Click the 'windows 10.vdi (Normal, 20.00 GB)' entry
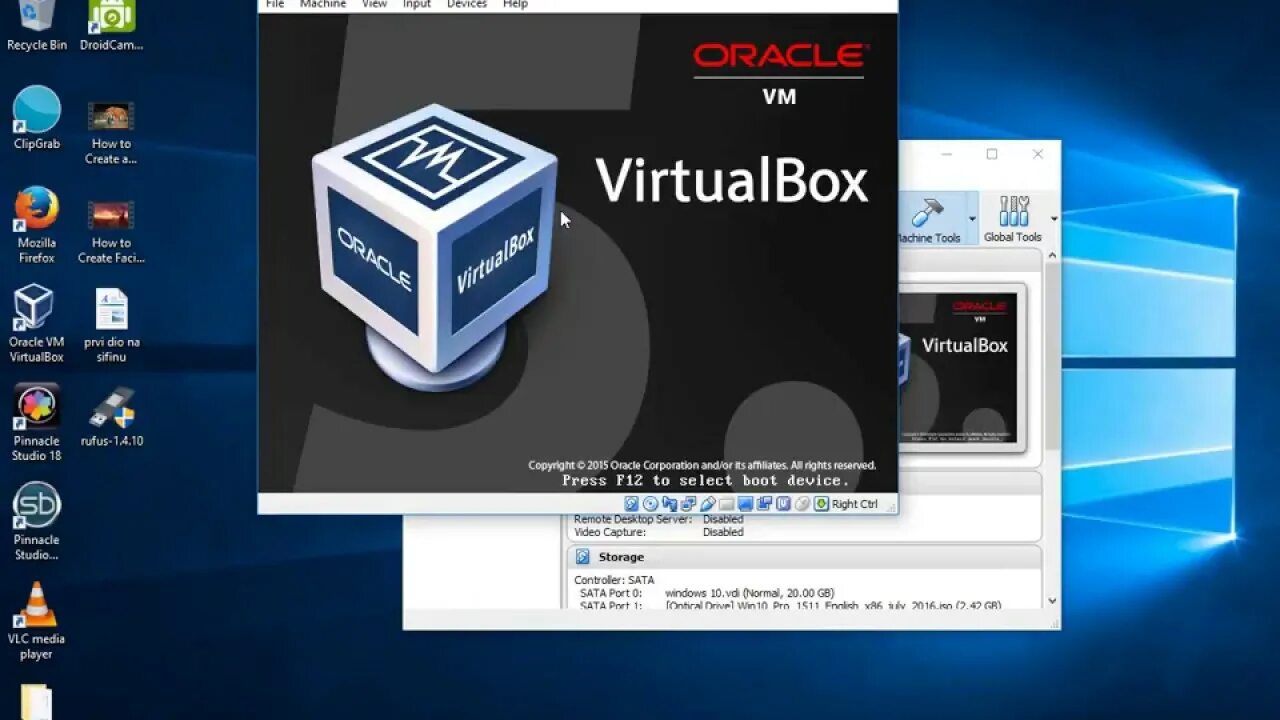This screenshot has width=1280, height=720. coord(749,593)
